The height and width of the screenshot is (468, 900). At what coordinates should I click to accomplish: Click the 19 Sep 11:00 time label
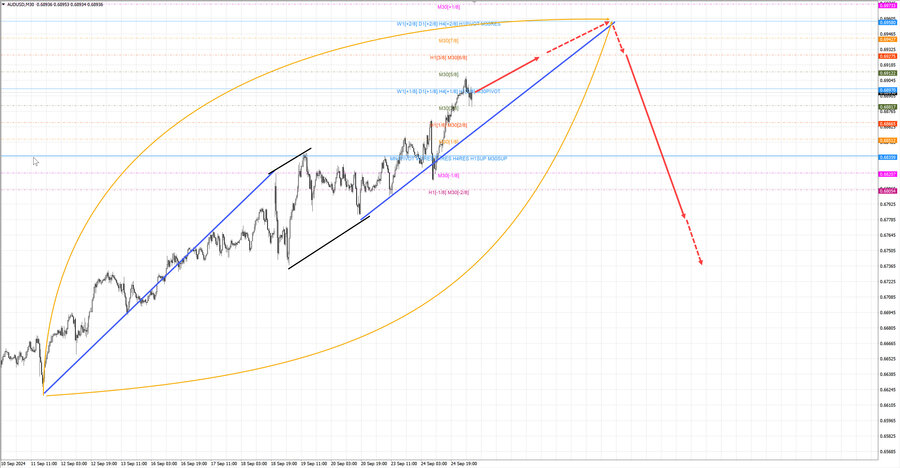pyautogui.click(x=314, y=463)
